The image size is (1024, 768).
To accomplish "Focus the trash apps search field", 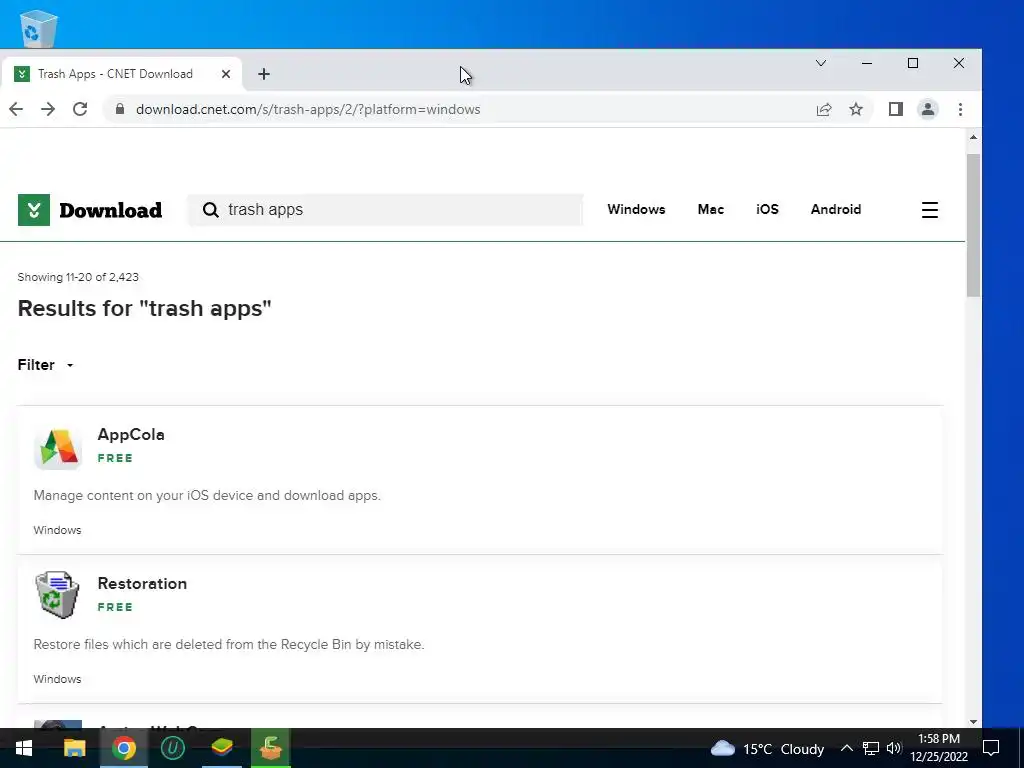I will pyautogui.click(x=385, y=210).
